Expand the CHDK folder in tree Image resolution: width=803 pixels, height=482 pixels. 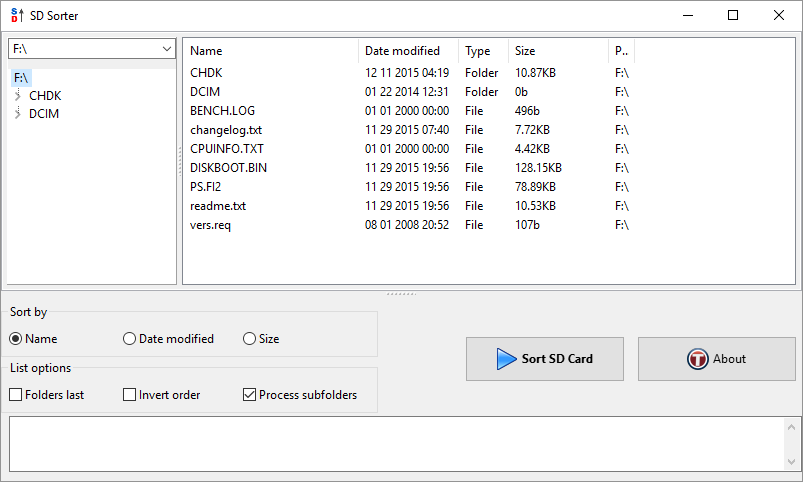coord(18,96)
